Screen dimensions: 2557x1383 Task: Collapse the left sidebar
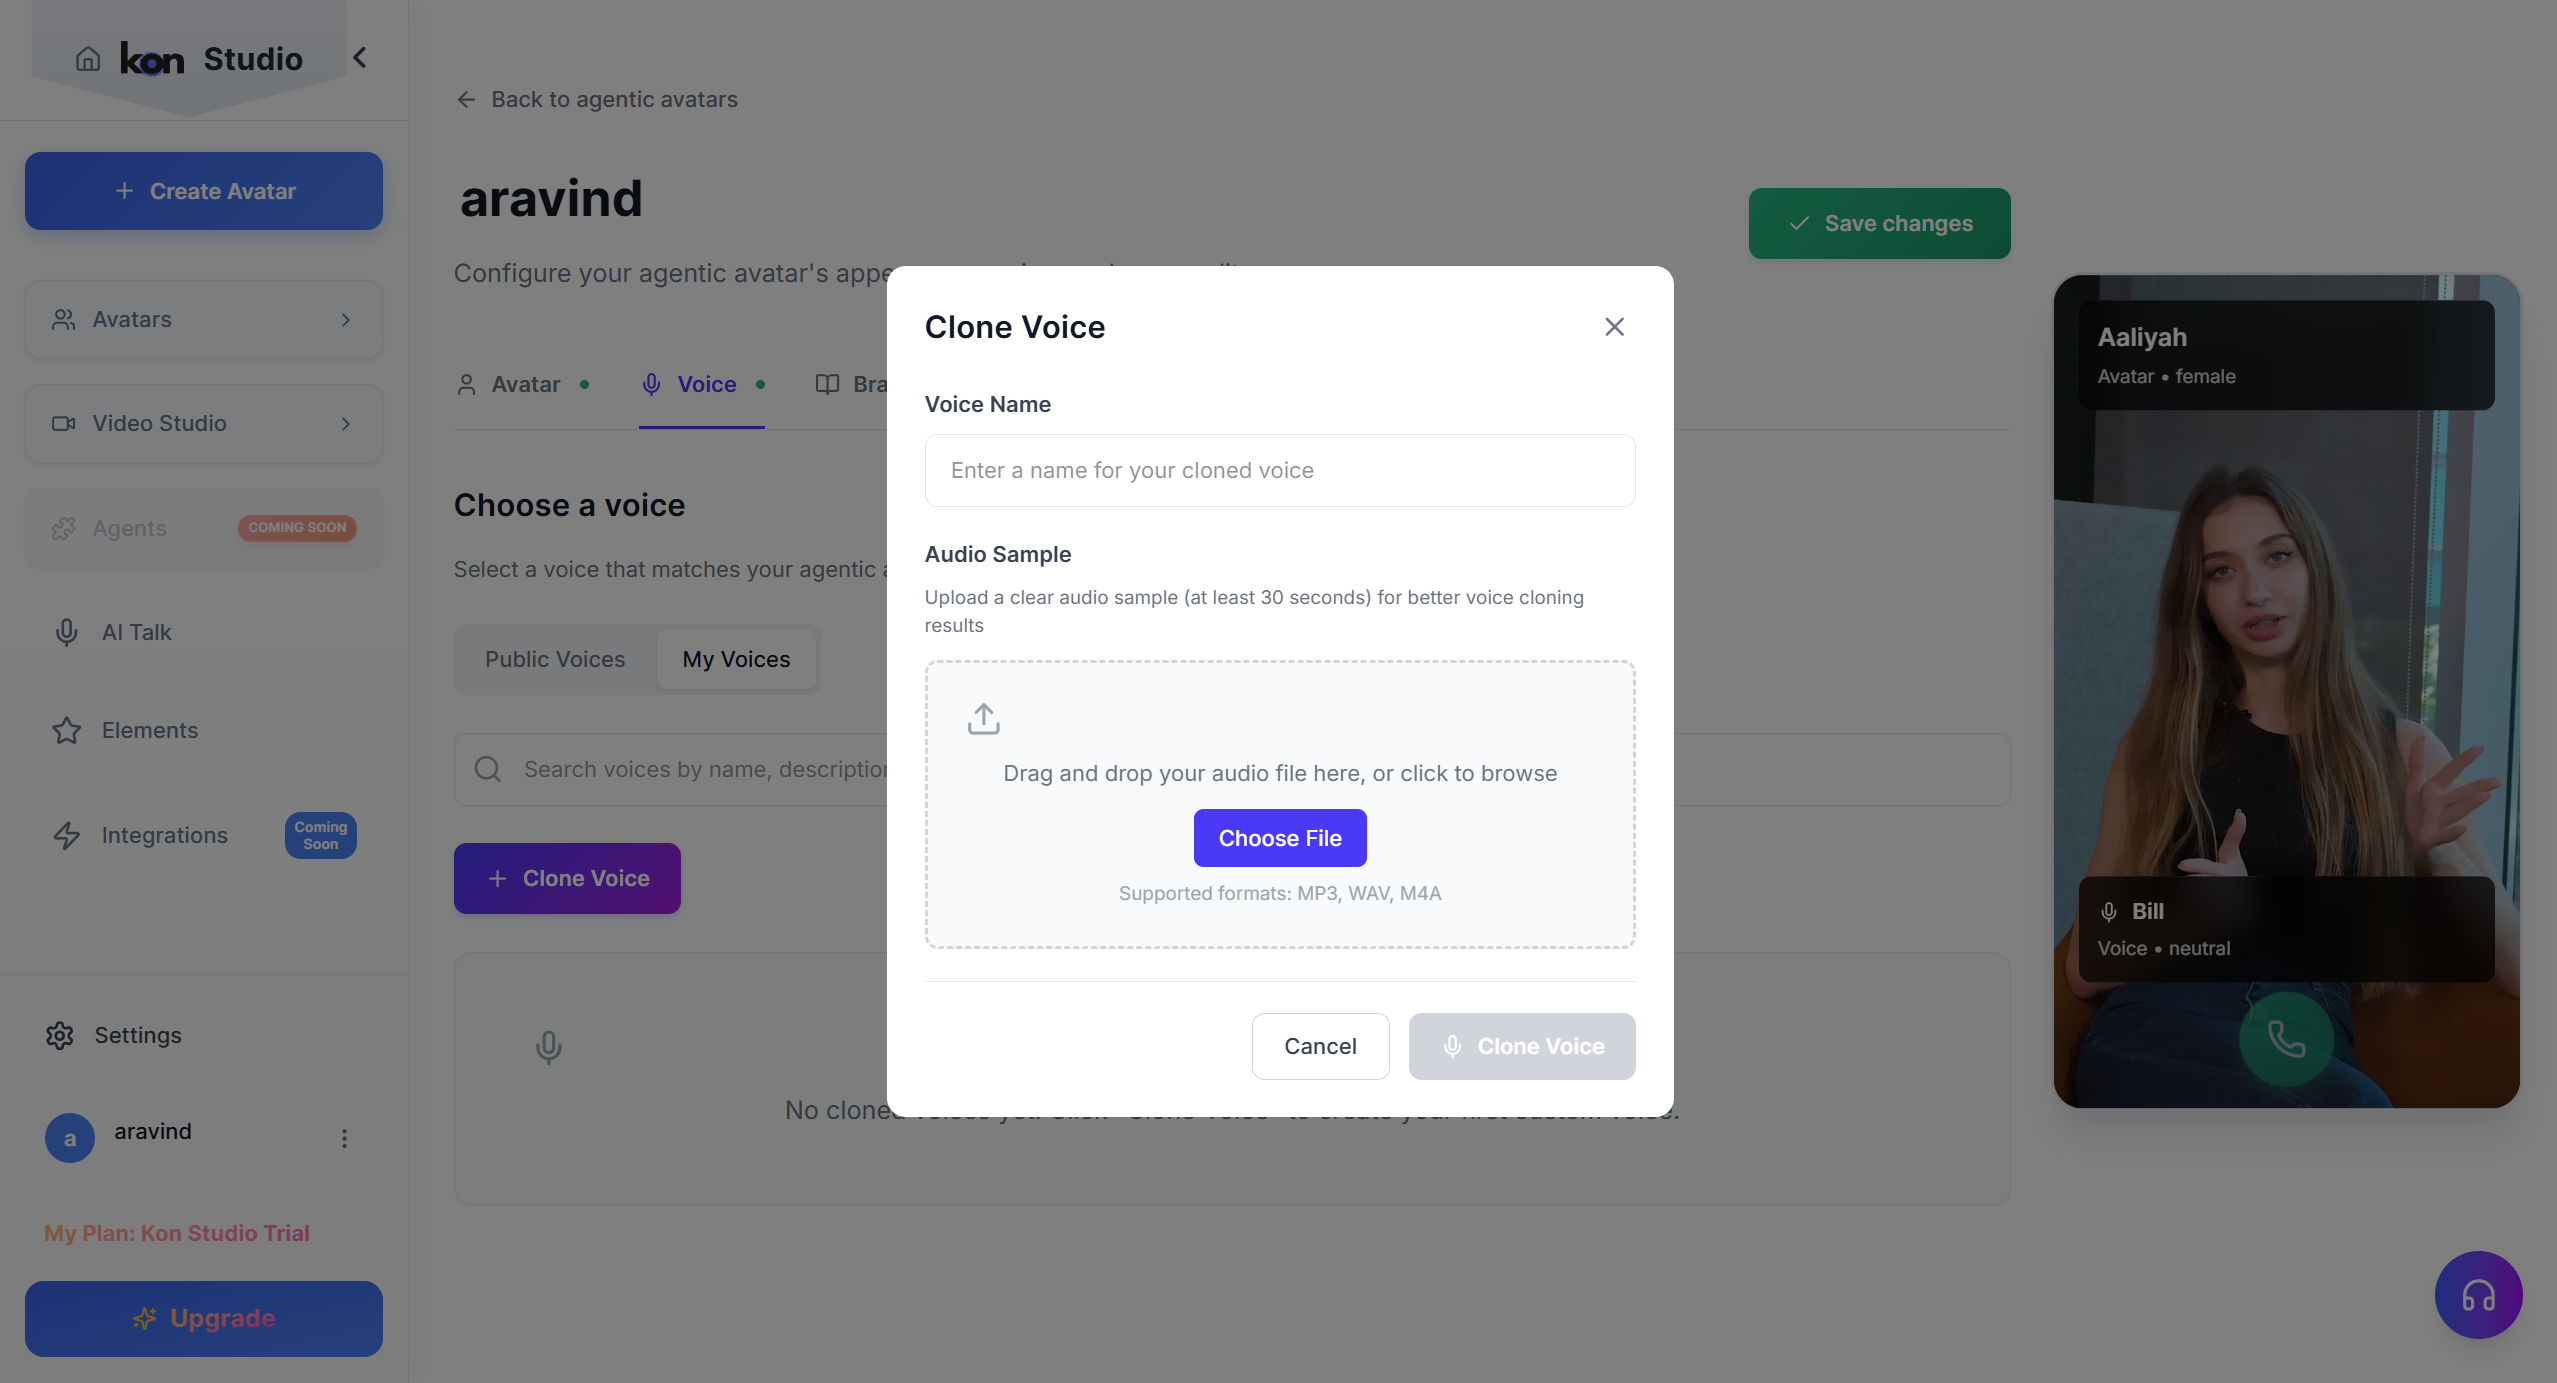click(x=360, y=58)
